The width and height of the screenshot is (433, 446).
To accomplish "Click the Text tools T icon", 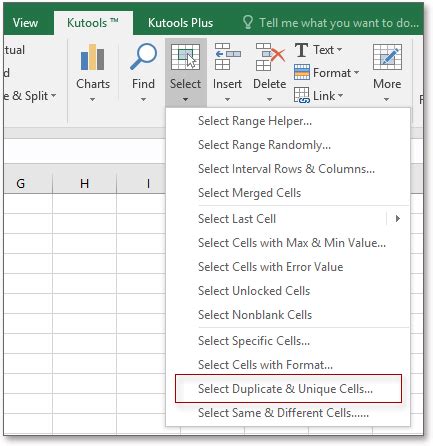I will click(301, 50).
